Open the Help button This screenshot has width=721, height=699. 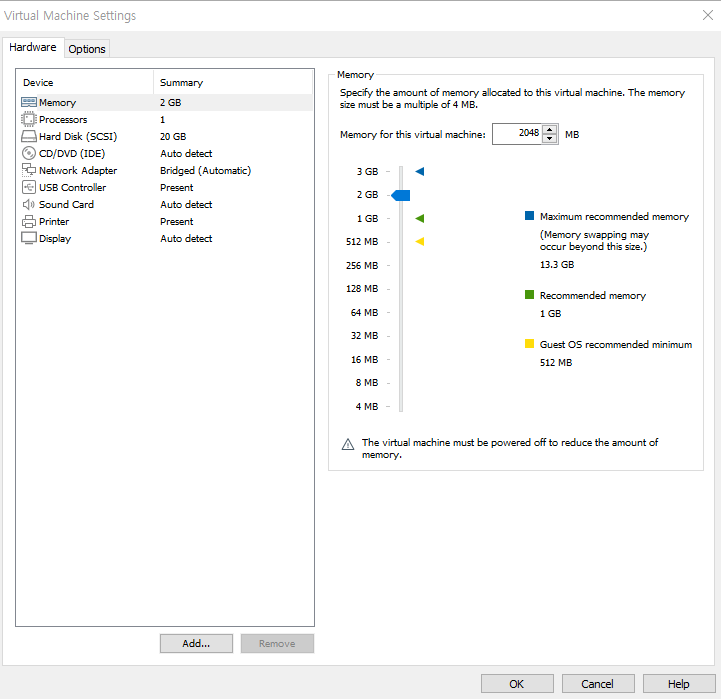point(679,684)
